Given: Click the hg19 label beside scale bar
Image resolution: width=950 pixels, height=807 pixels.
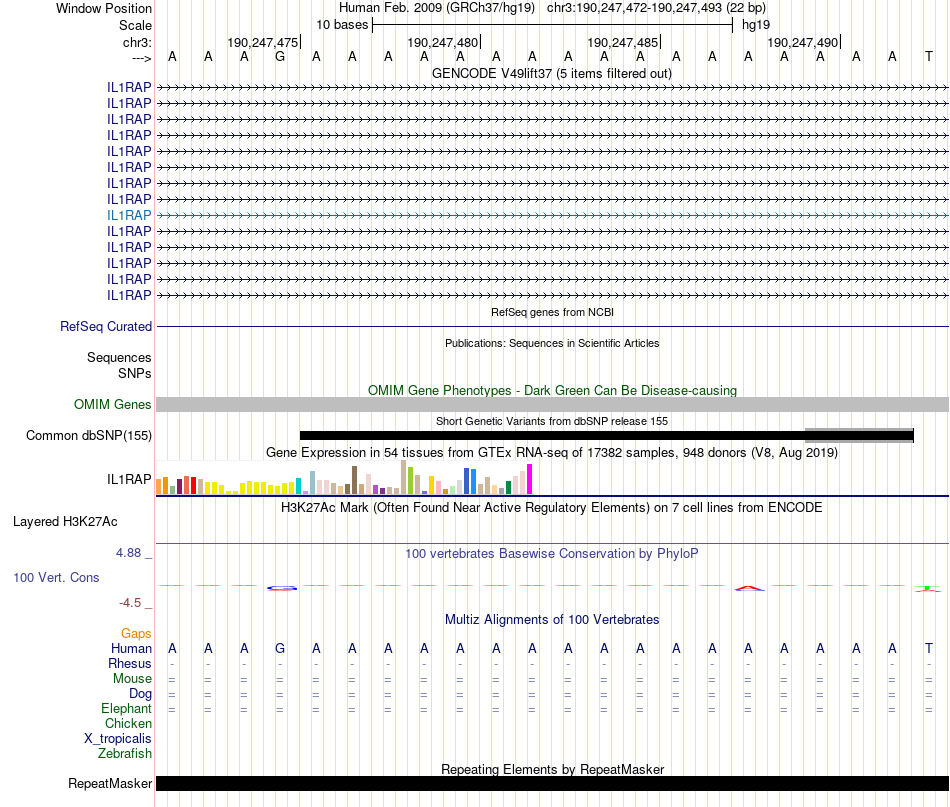Looking at the screenshot, I should pyautogui.click(x=756, y=25).
